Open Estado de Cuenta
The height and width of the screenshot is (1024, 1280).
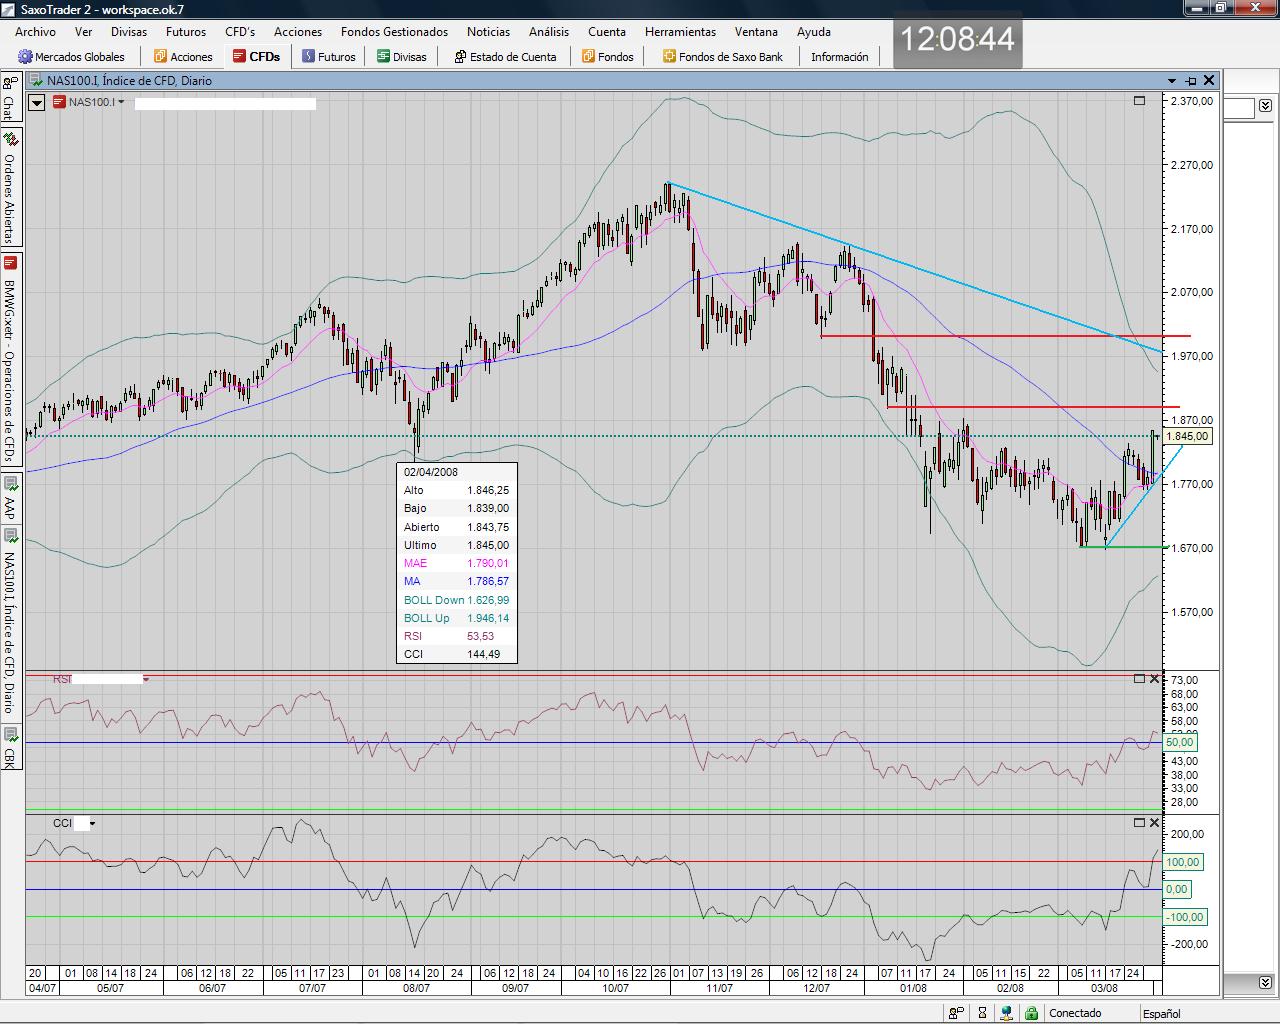(x=460, y=57)
